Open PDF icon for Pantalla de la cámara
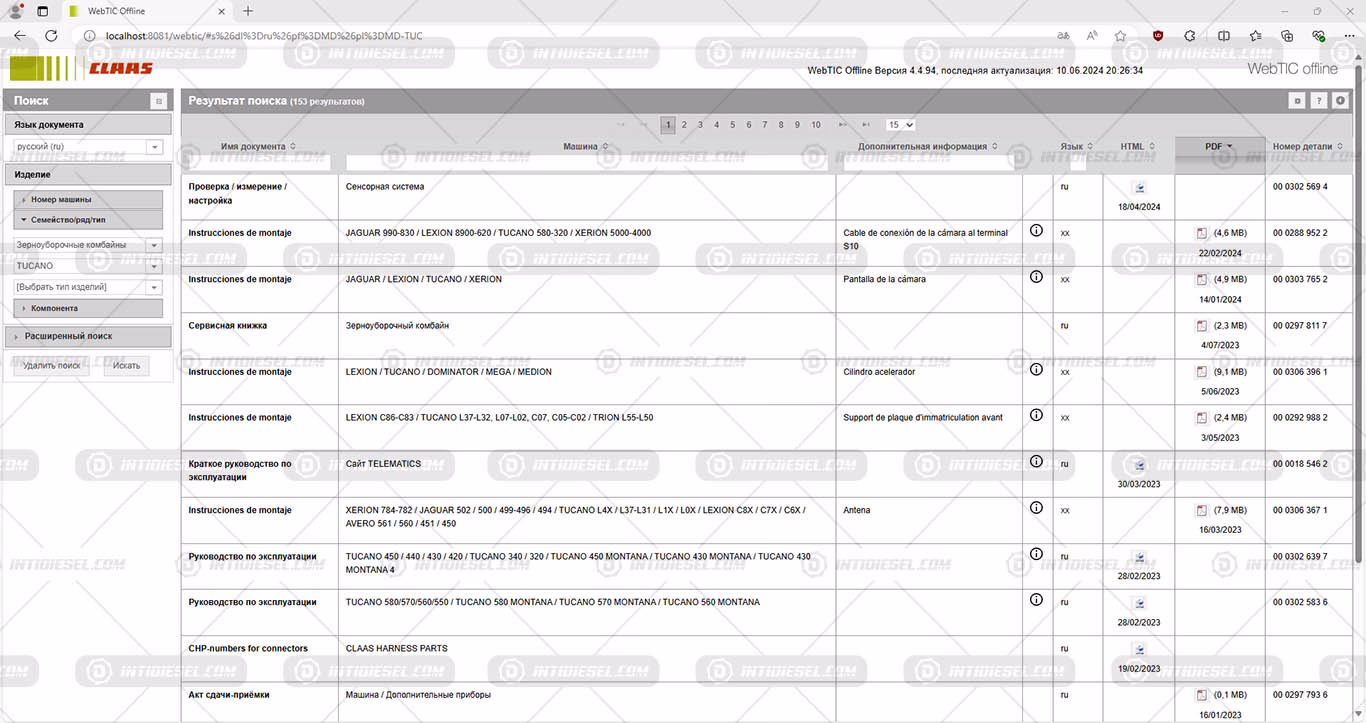 pos(1201,280)
